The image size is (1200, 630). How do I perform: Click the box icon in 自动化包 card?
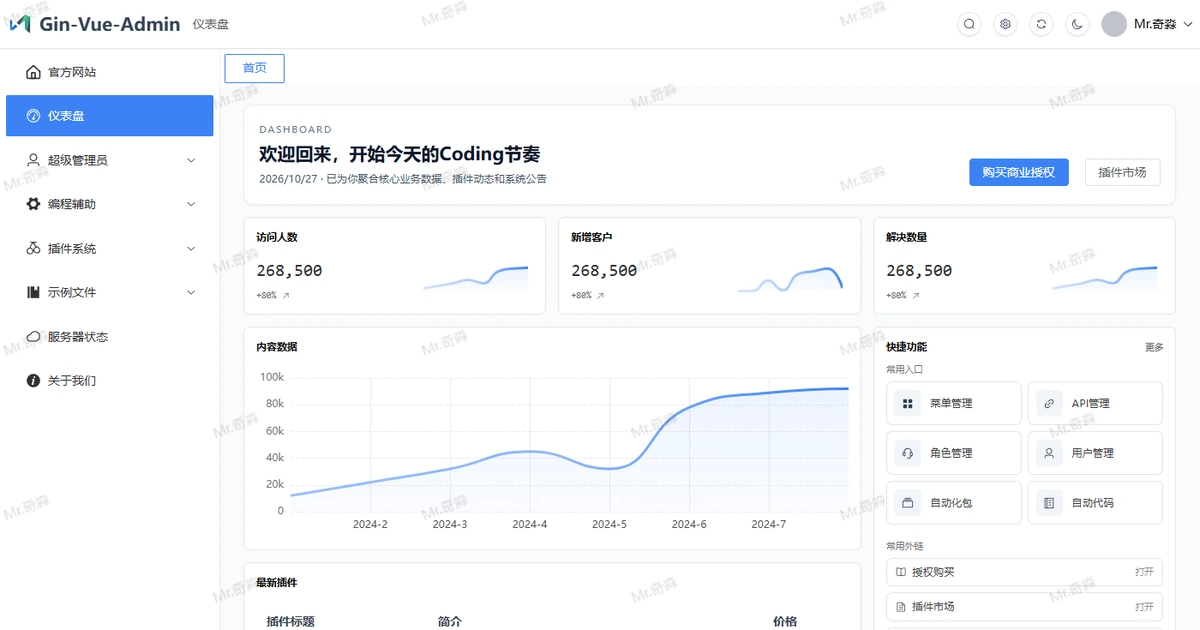[x=908, y=503]
